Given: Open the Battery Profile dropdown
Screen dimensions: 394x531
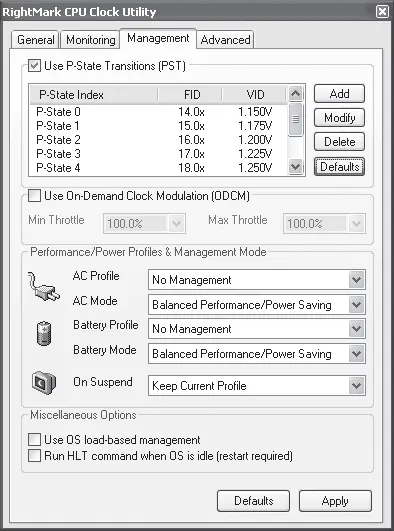Looking at the screenshot, I should [x=356, y=328].
